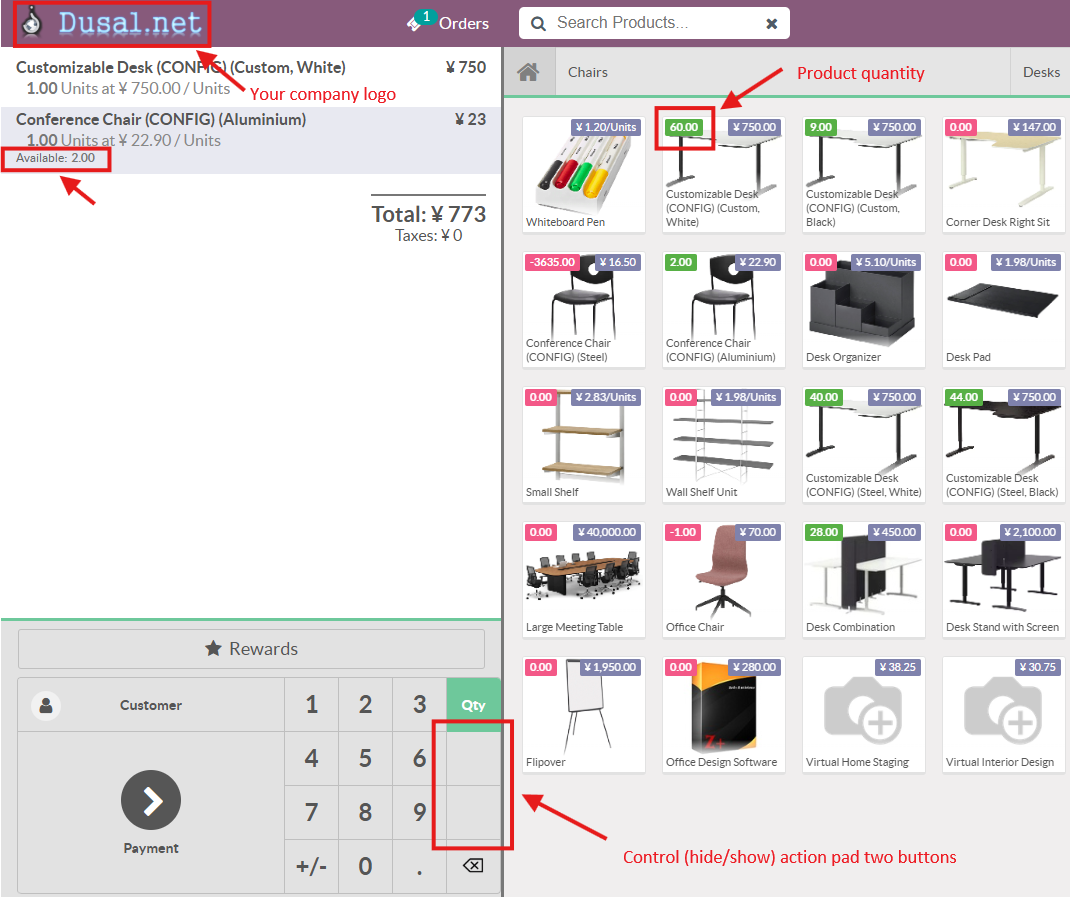The width and height of the screenshot is (1070, 897).
Task: Activate the Qty mode button
Action: [473, 704]
